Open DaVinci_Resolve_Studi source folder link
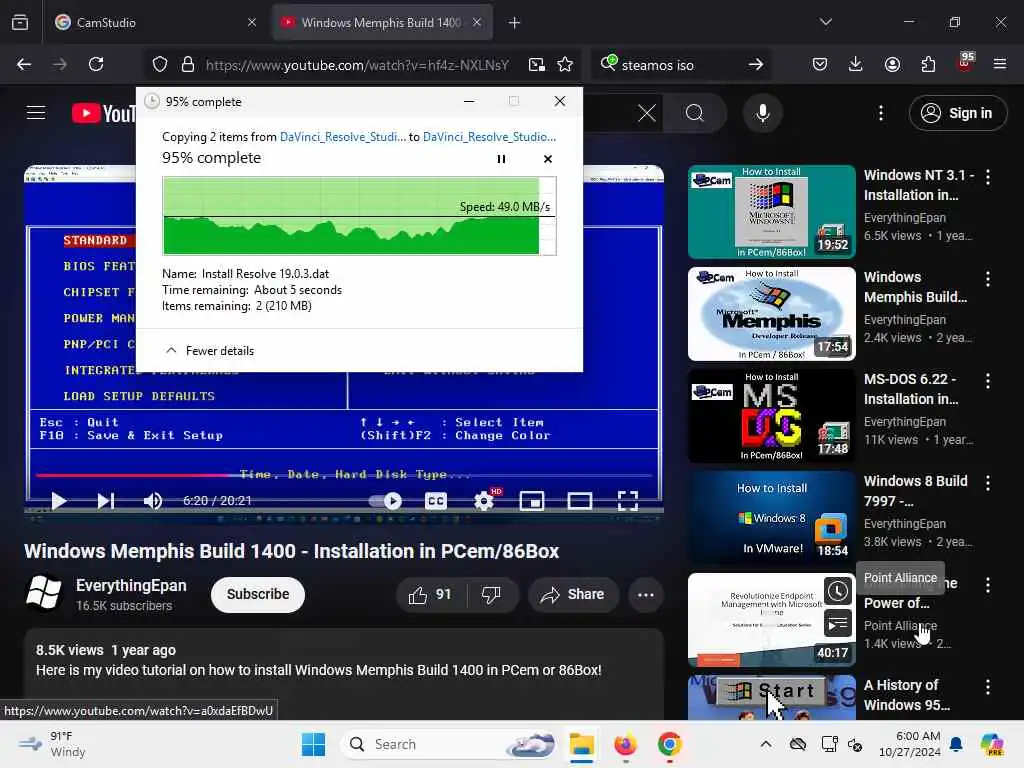 342,136
